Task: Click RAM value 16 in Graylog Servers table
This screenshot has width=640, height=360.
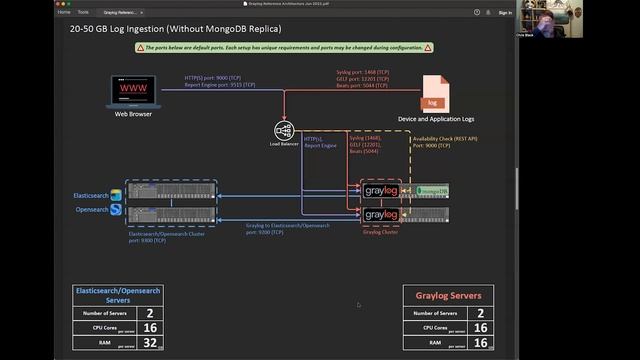Action: point(480,342)
